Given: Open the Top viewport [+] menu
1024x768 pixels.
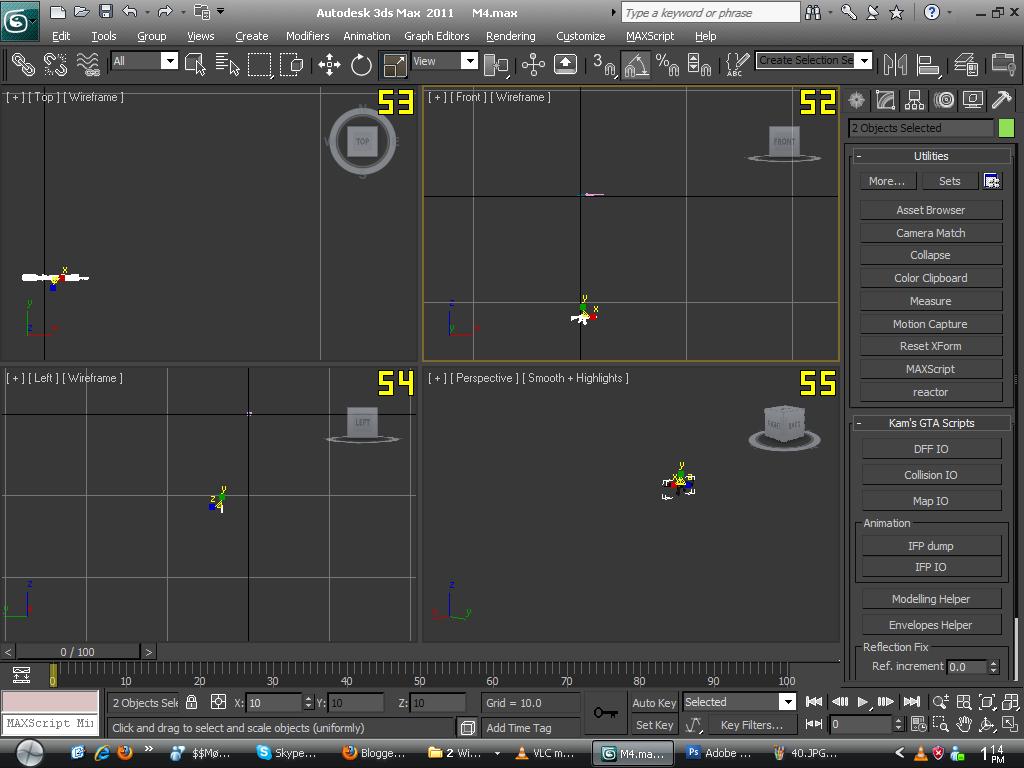Looking at the screenshot, I should 15,97.
